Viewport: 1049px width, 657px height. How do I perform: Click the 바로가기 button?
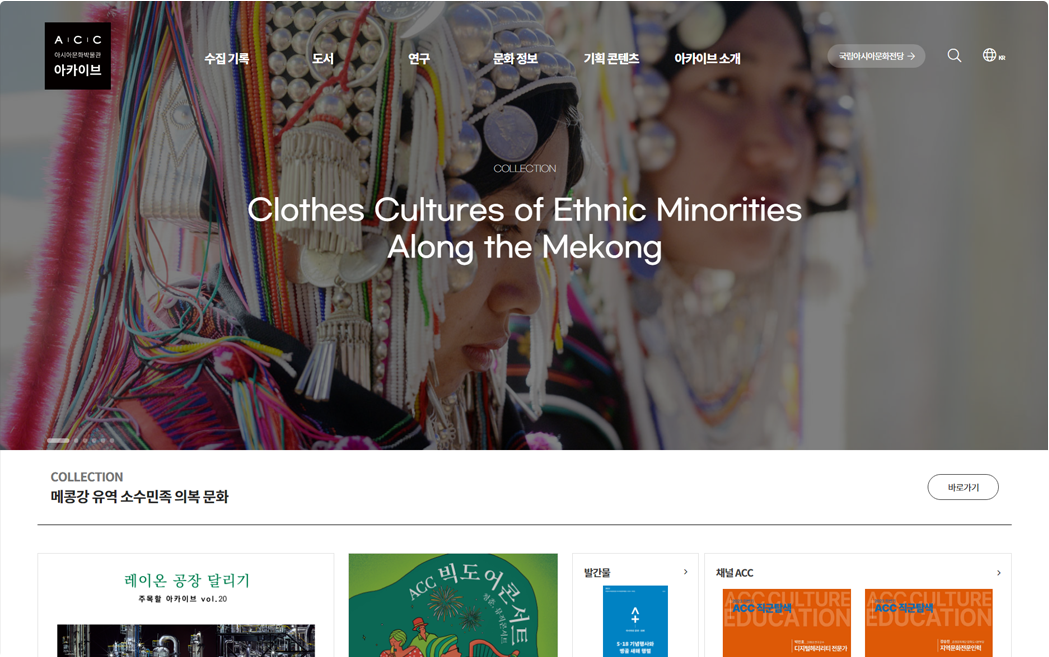point(963,487)
